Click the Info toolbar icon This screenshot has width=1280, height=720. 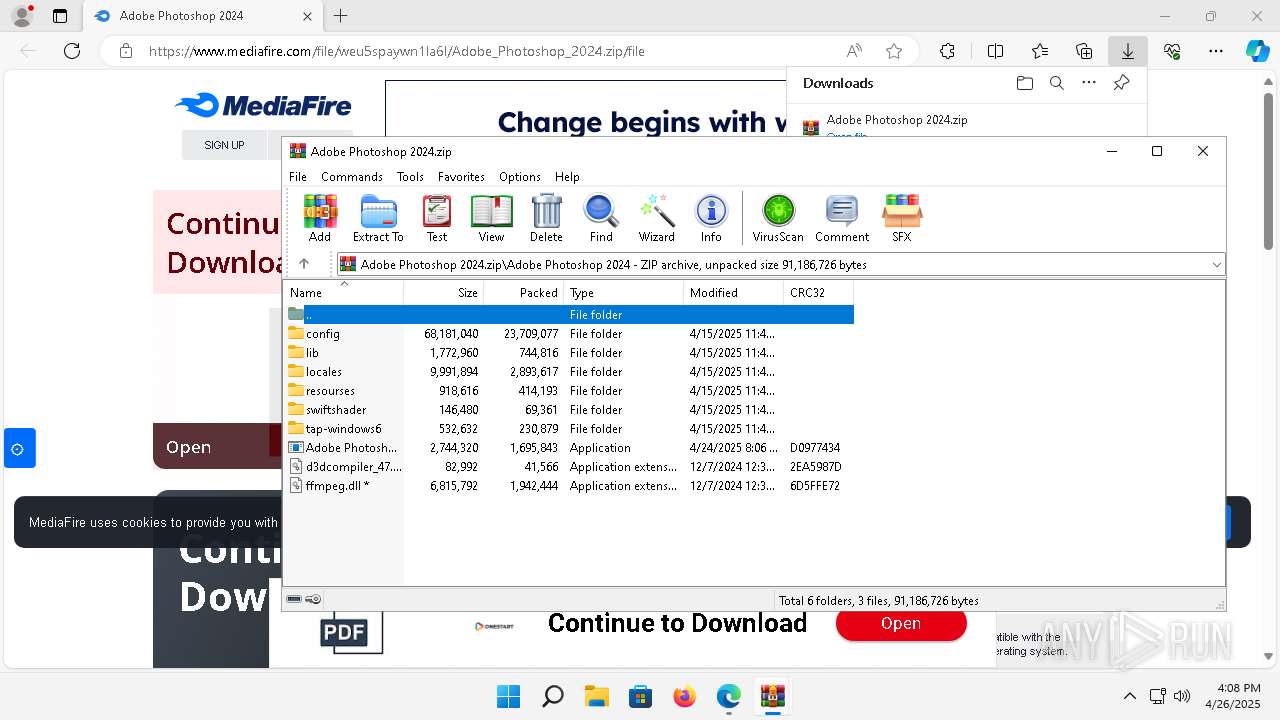[x=711, y=218]
